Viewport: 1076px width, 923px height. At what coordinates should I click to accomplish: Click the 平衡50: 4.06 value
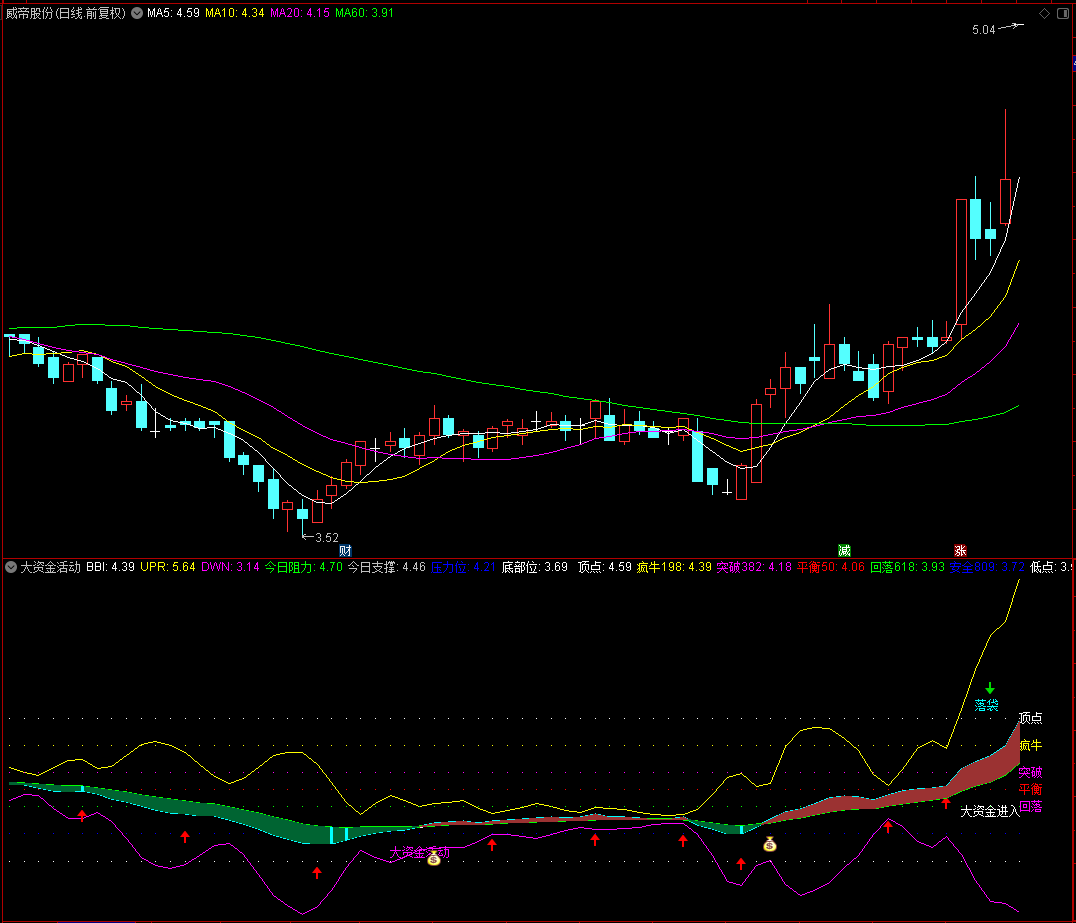point(831,567)
